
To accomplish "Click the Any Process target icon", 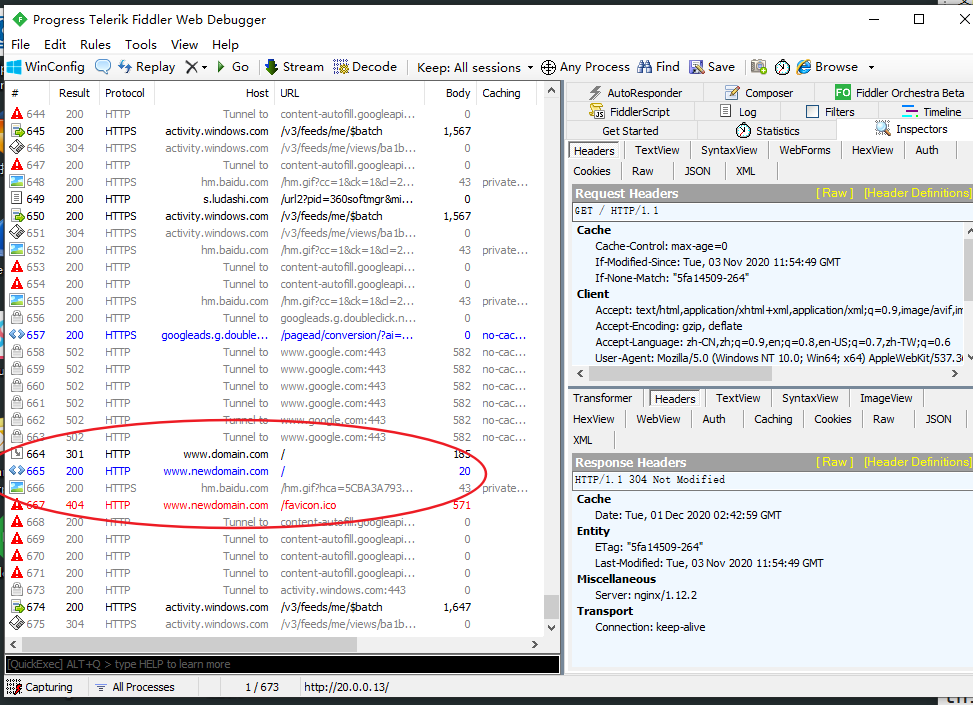I will [549, 67].
